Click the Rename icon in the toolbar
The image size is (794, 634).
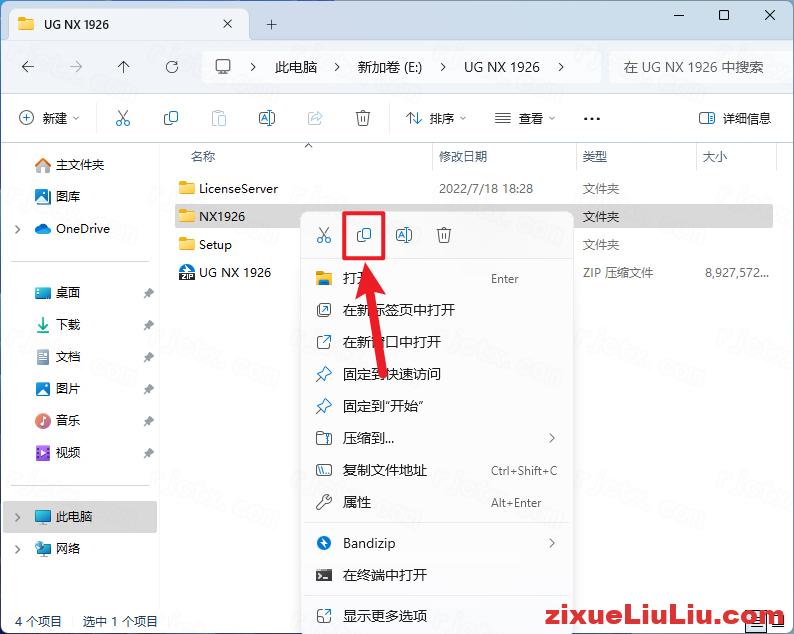(x=267, y=118)
